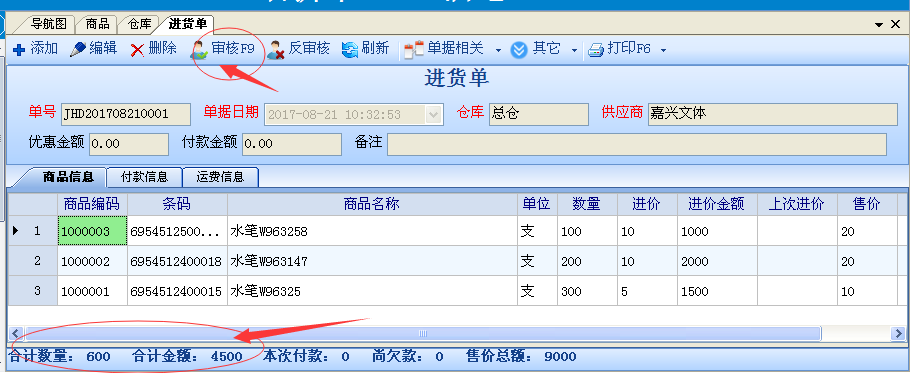Click quantity cell 300
Image resolution: width=910 pixels, height=373 pixels.
[587, 291]
